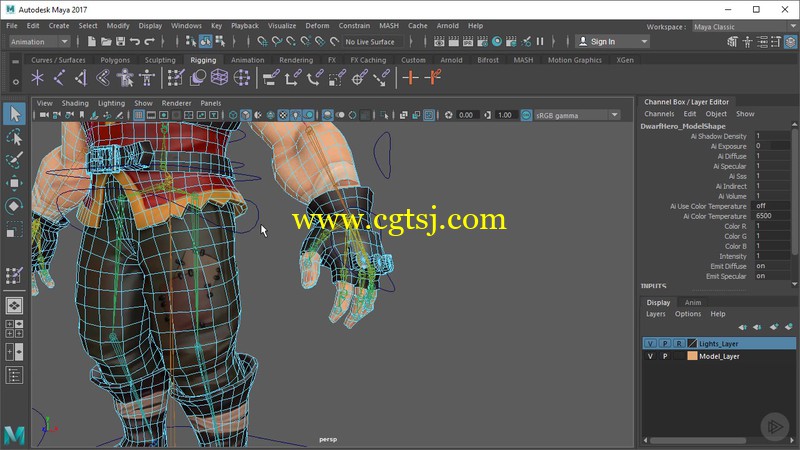Save the current scene
This screenshot has width=800, height=450.
[x=120, y=42]
